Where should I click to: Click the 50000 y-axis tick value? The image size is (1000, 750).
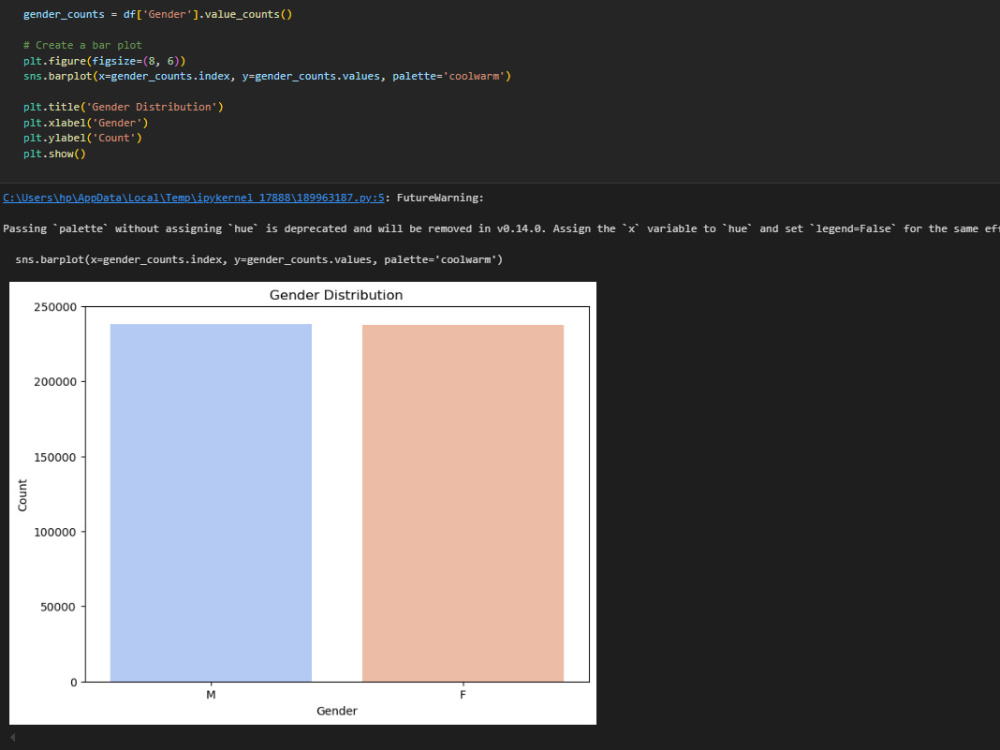(59, 607)
